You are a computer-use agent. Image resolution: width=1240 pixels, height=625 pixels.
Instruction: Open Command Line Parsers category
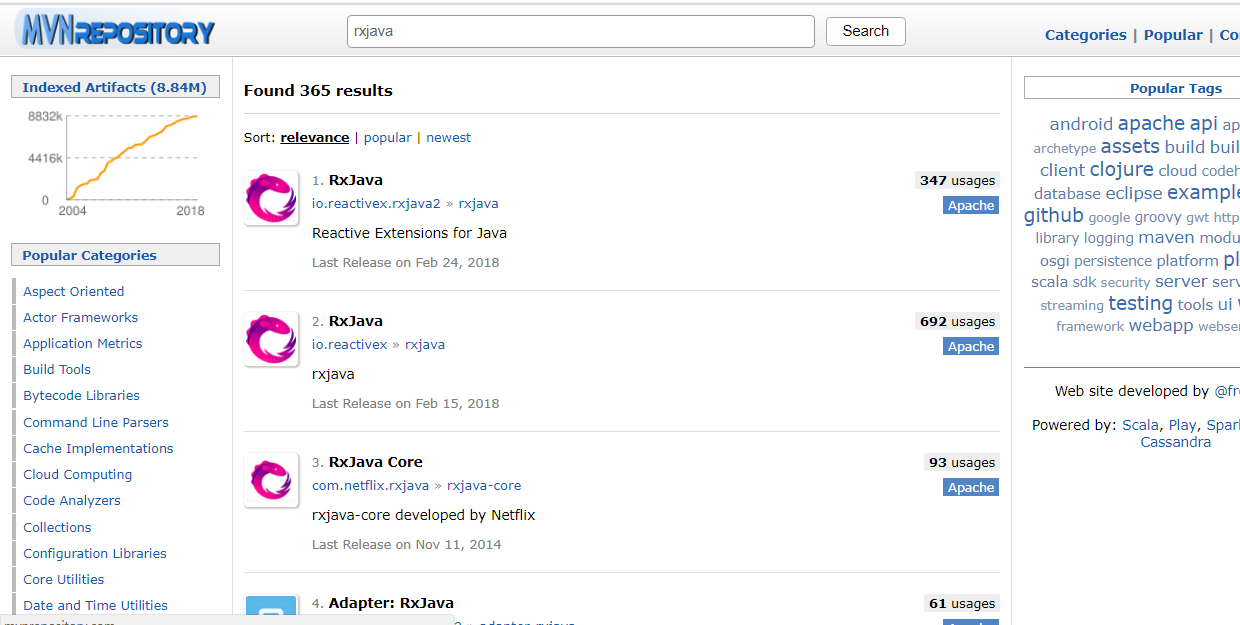[x=96, y=423]
